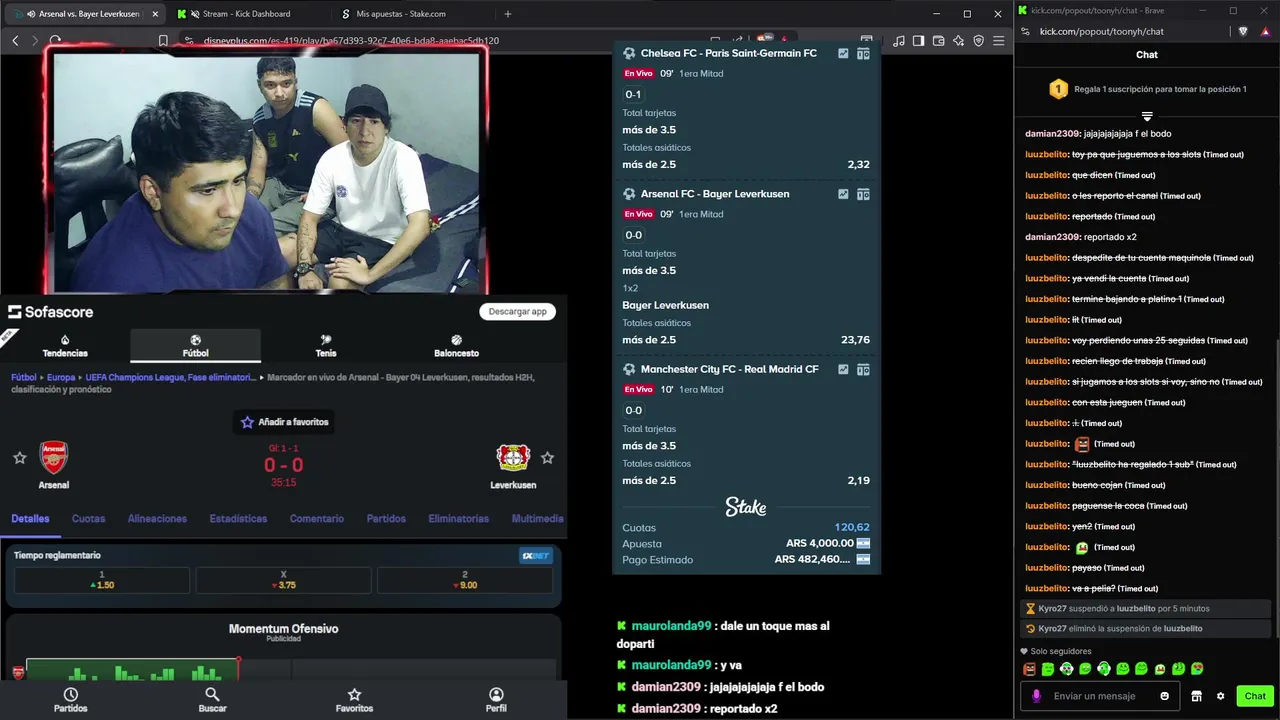Select the Tenis sport tab

tap(326, 346)
